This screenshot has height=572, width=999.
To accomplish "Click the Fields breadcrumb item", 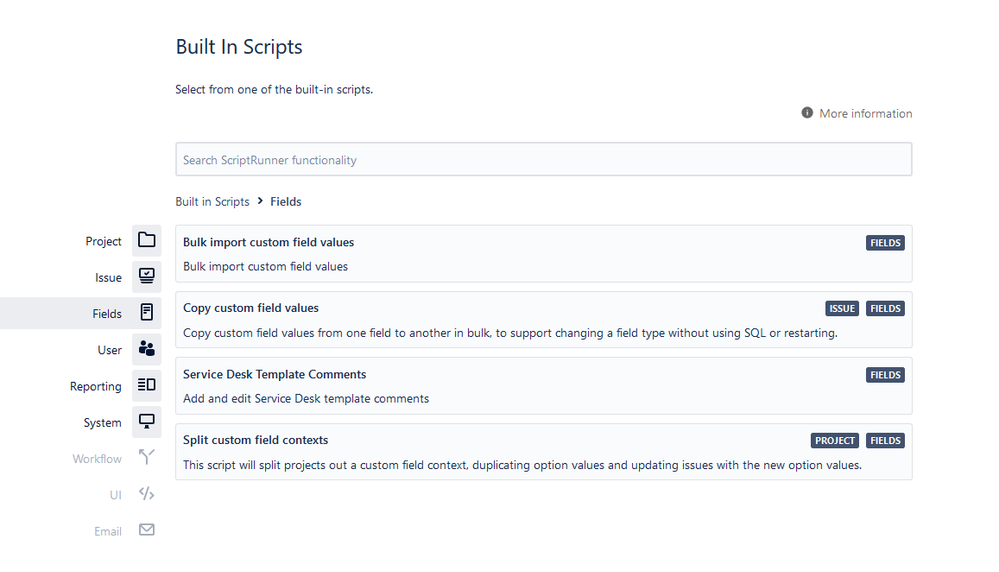I will (285, 202).
